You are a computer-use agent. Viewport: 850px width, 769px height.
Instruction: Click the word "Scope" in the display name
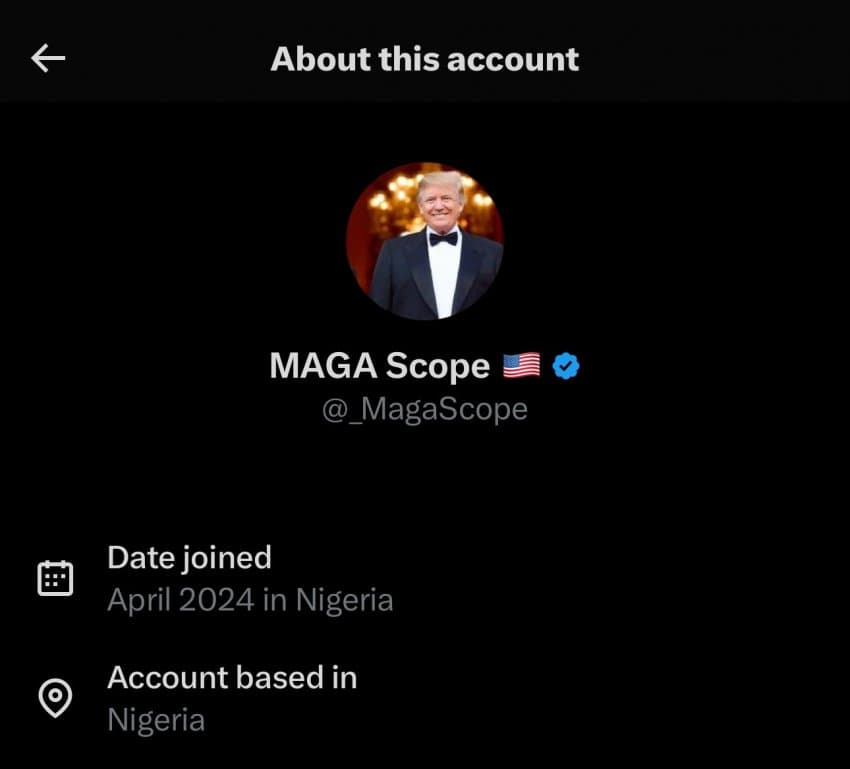(437, 366)
